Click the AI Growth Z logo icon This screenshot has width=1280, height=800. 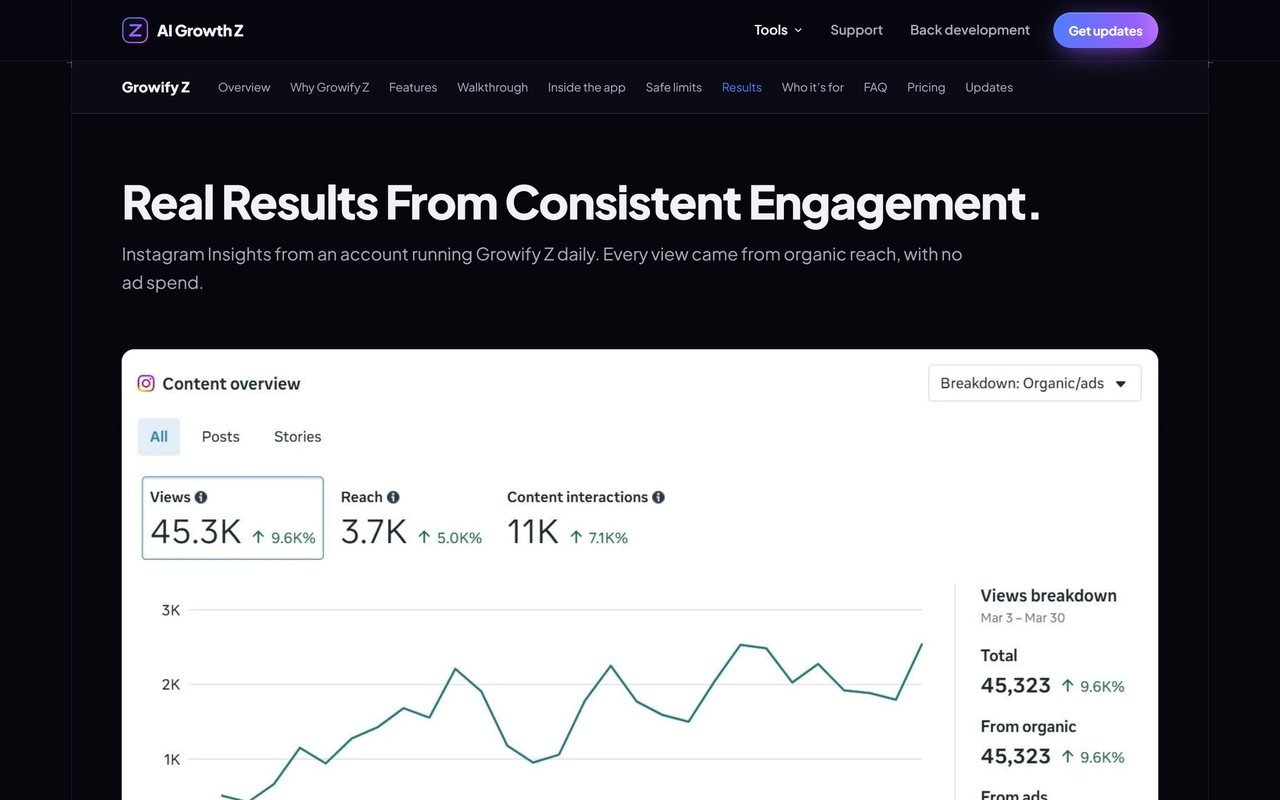coord(135,30)
